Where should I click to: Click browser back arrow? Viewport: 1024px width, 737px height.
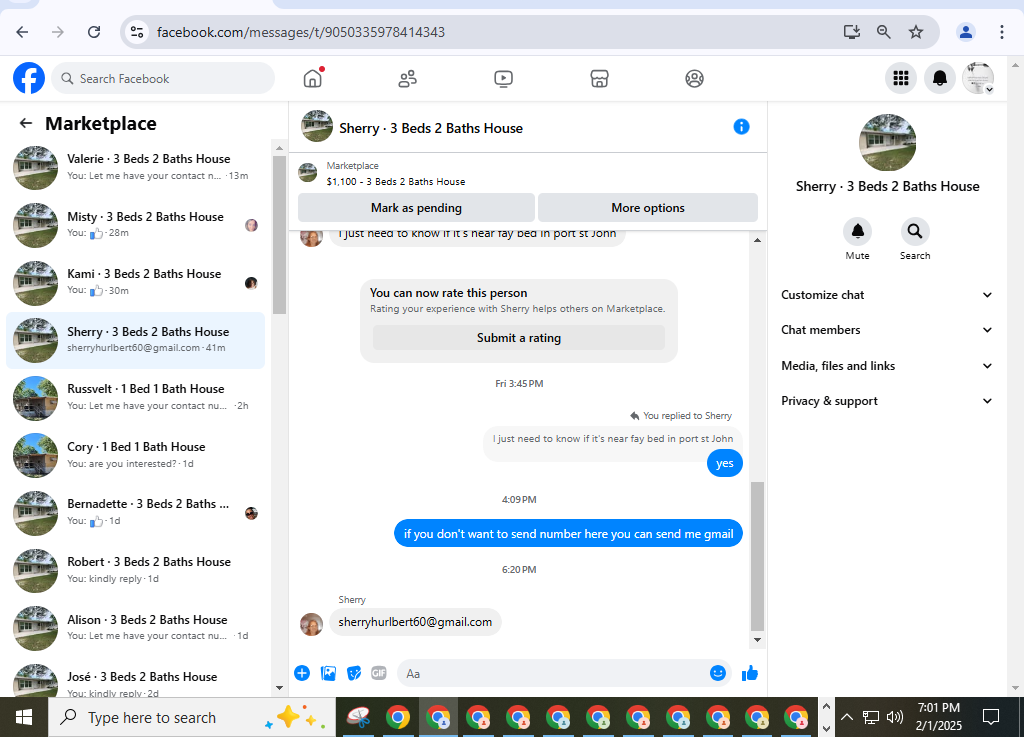tap(22, 32)
